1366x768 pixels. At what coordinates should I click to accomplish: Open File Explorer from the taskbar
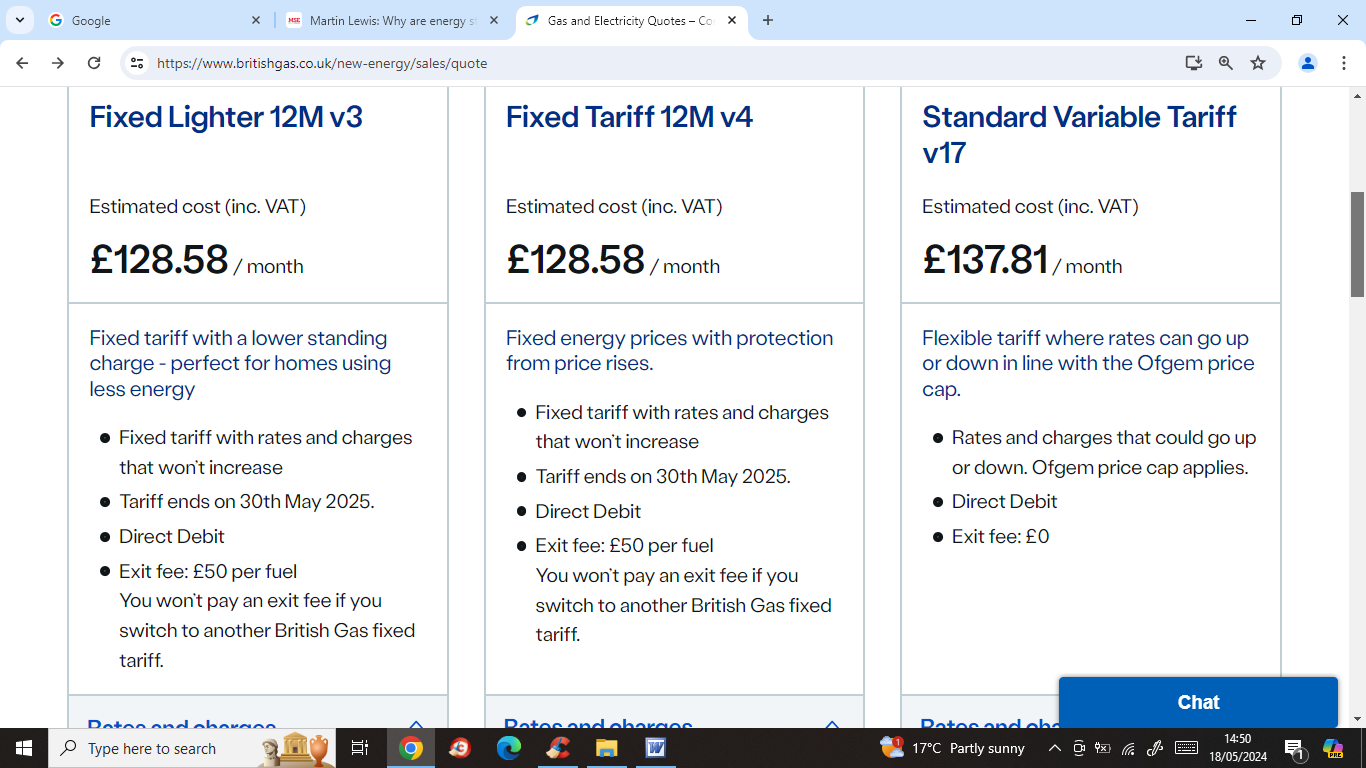tap(607, 748)
